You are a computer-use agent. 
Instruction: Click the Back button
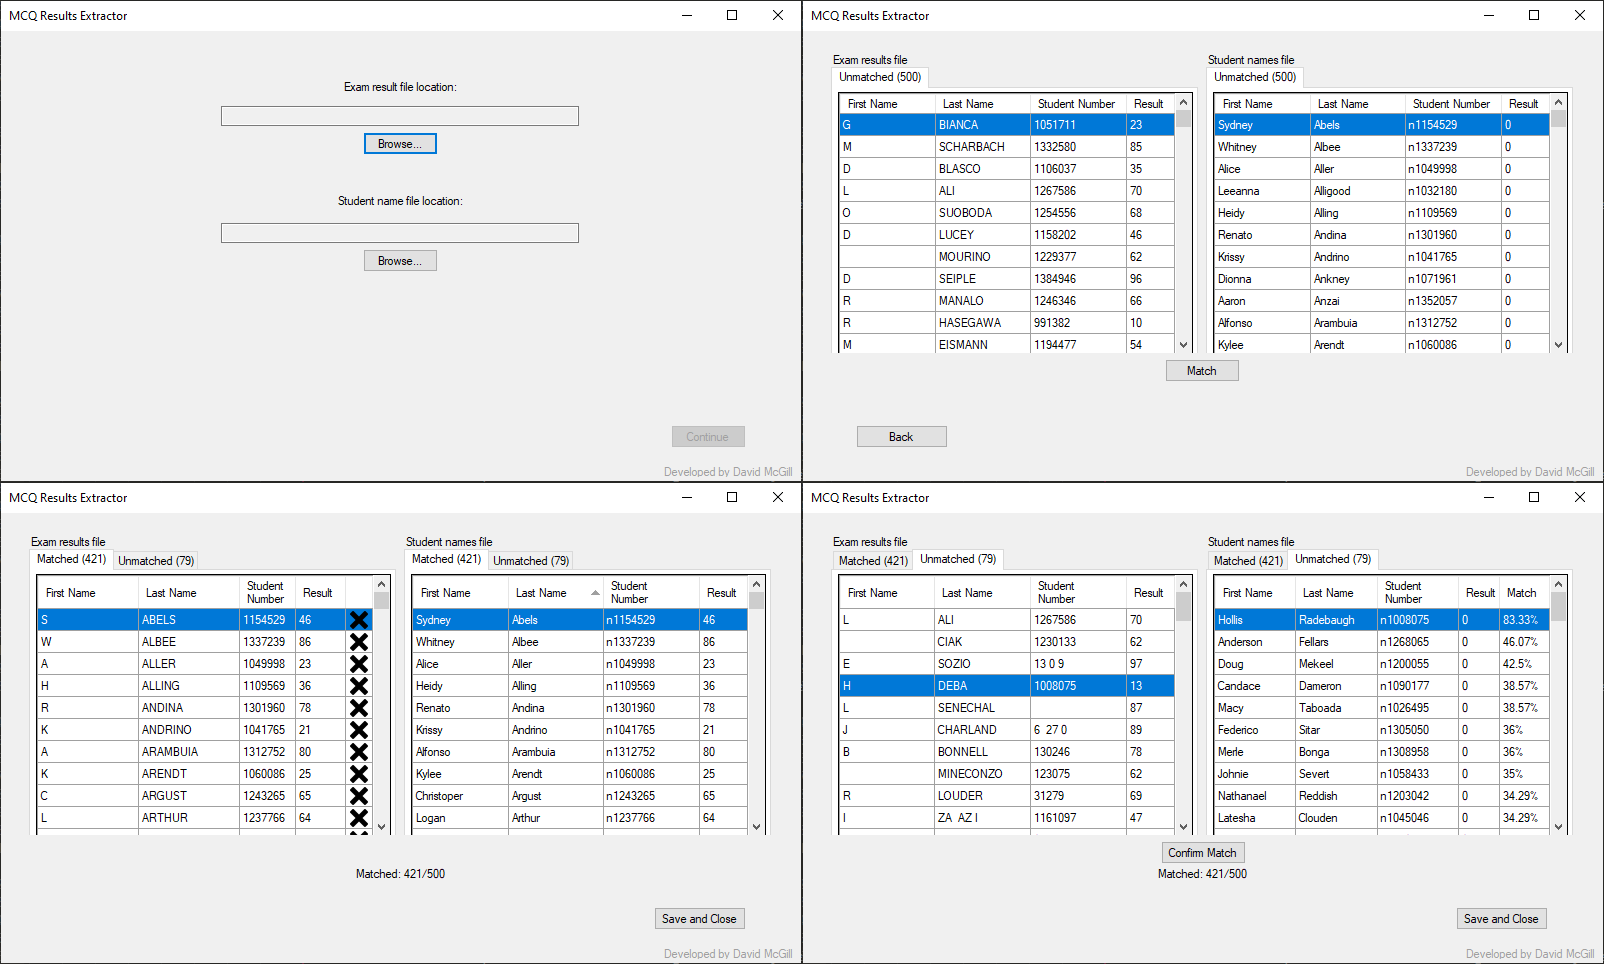point(901,437)
